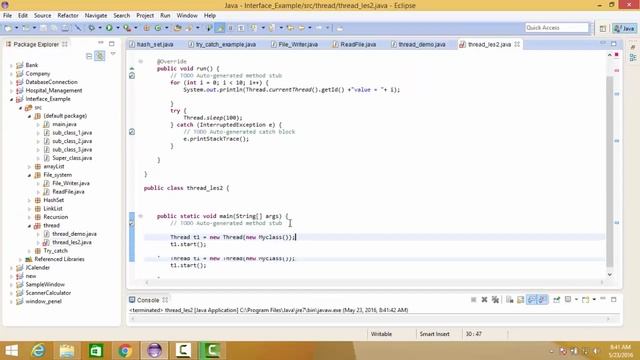The height and width of the screenshot is (360, 640).
Task: Open the Source menu
Action: coord(42,16)
